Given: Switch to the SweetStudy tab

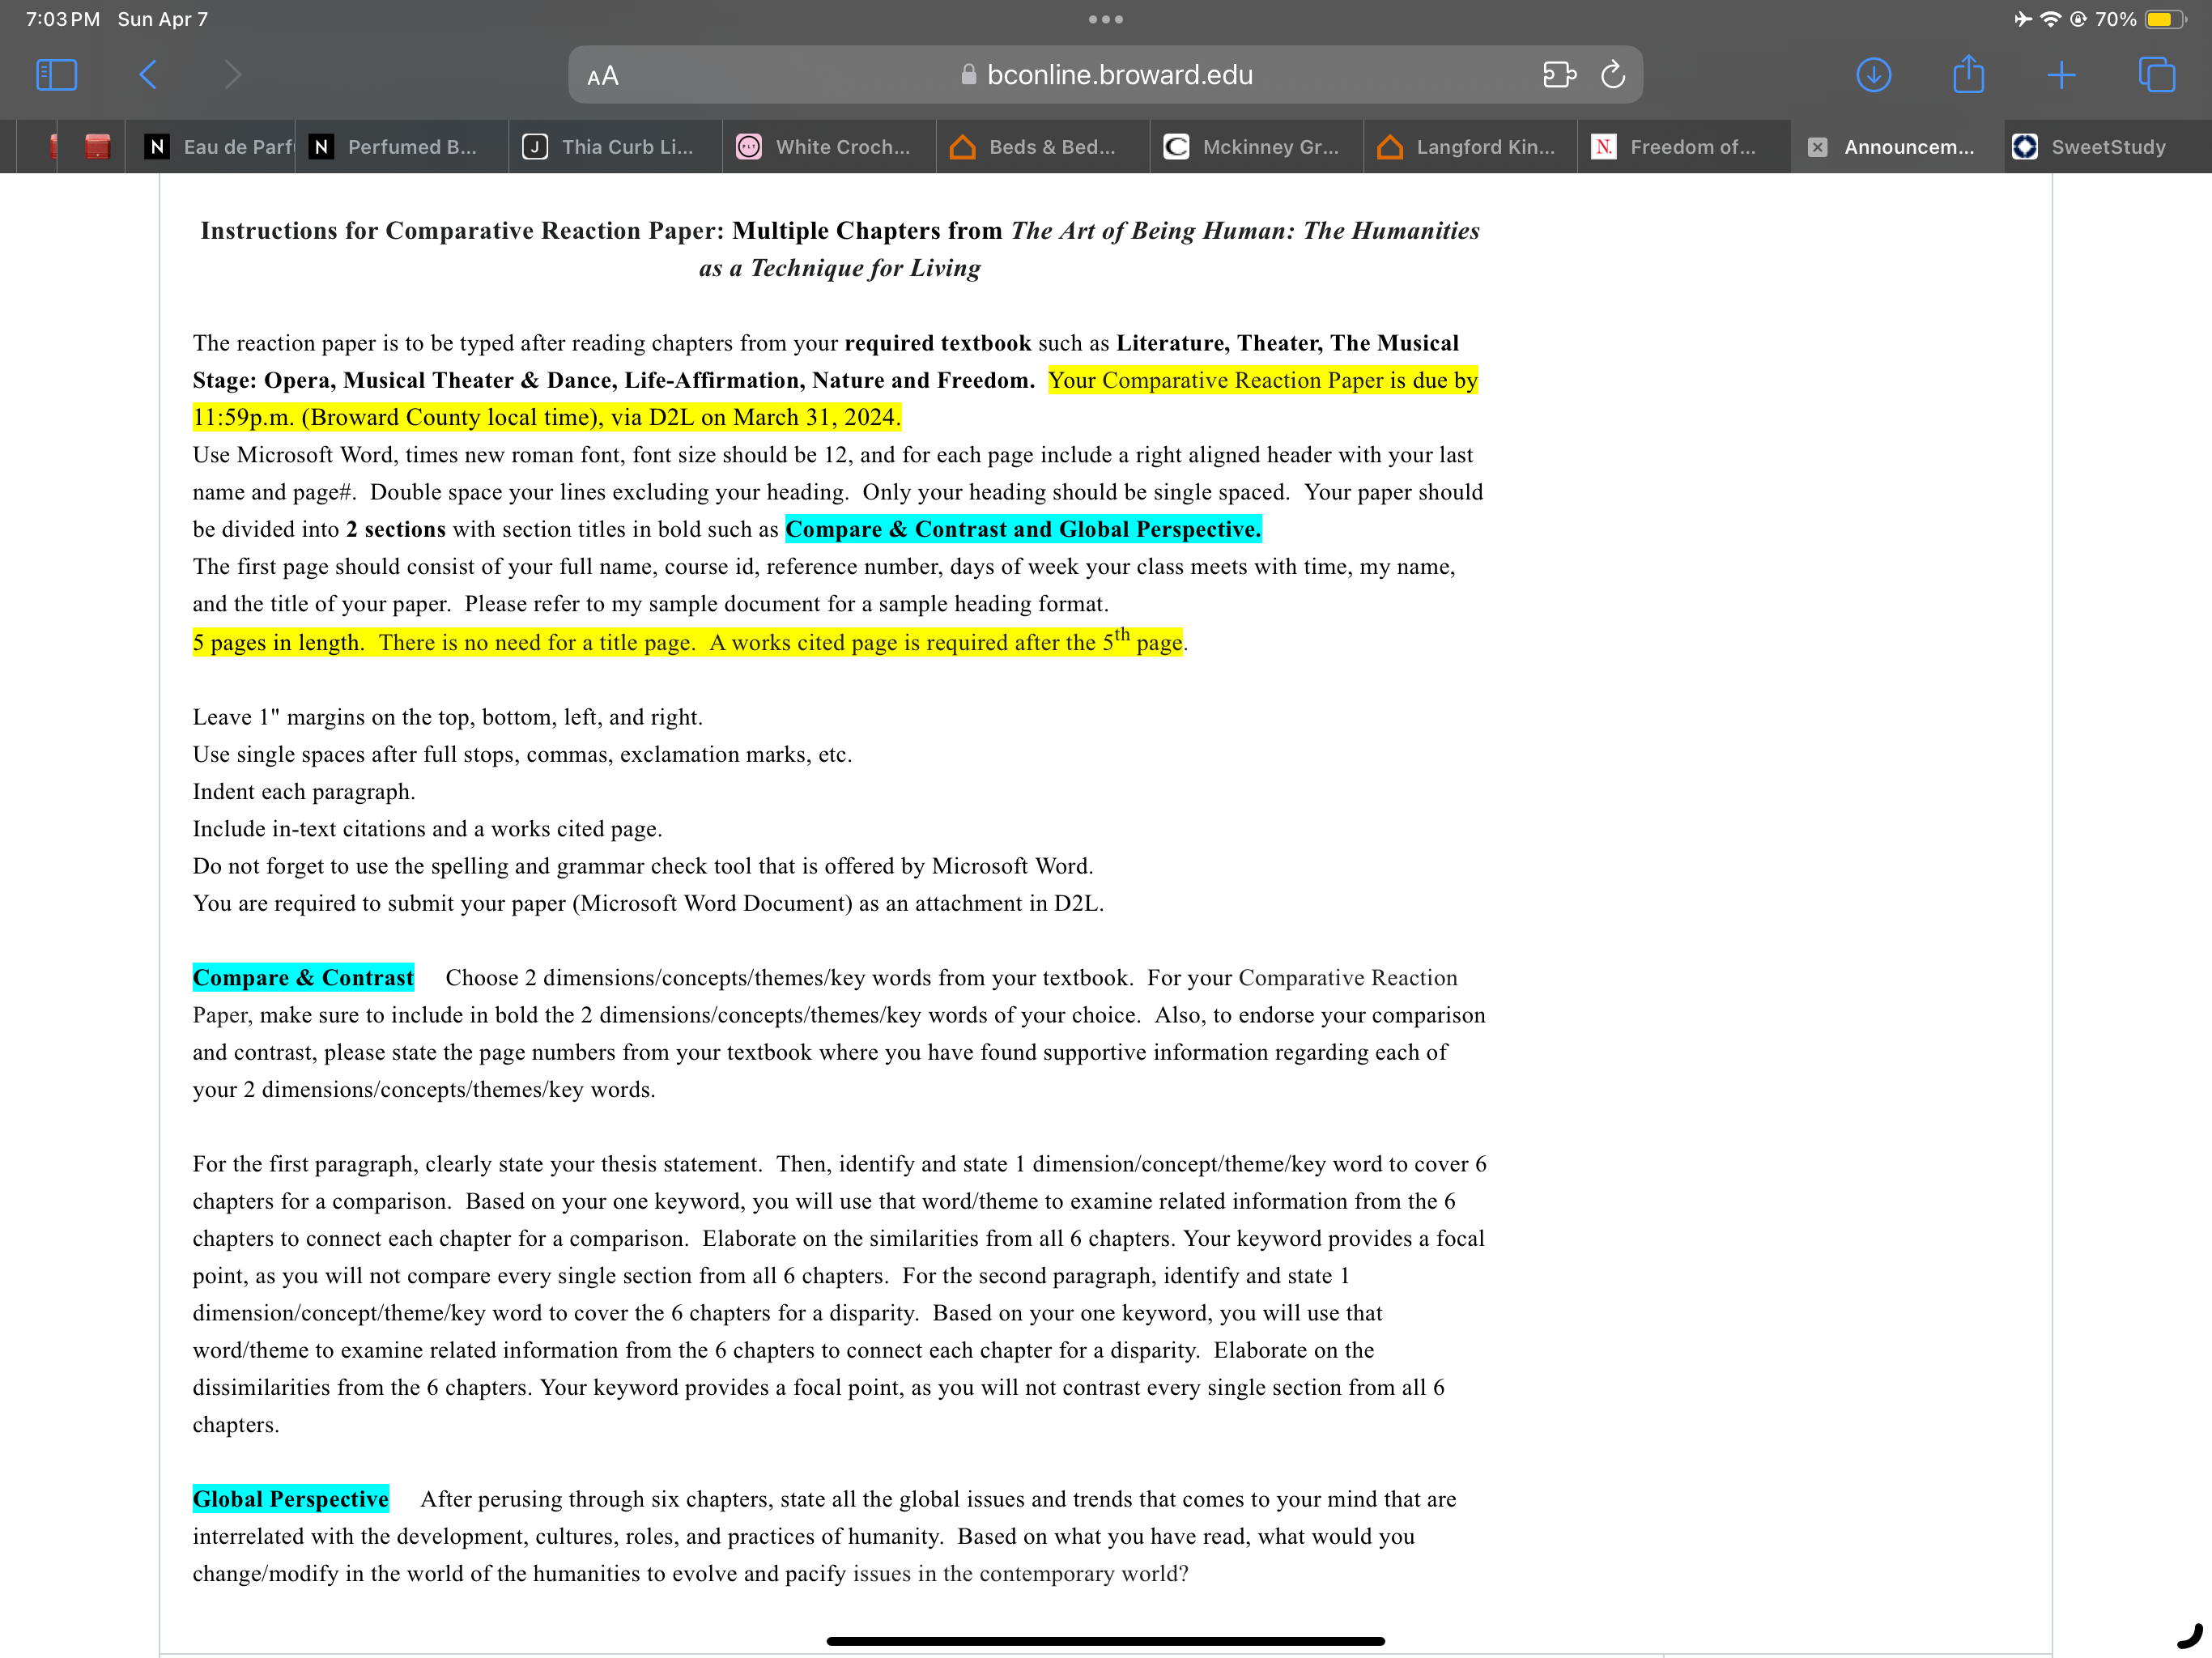Looking at the screenshot, I should click(2106, 147).
